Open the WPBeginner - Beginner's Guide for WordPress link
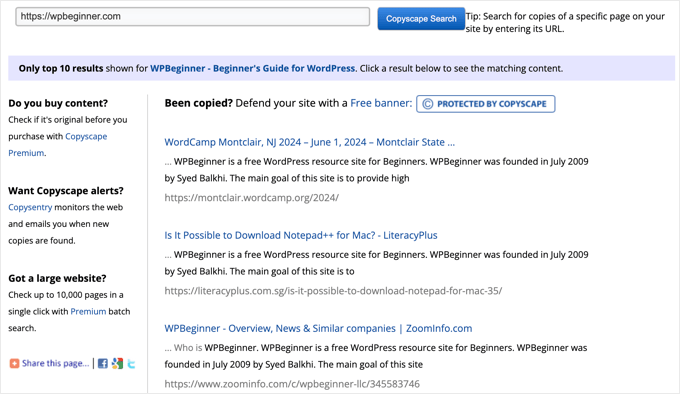680x394 pixels. point(252,68)
